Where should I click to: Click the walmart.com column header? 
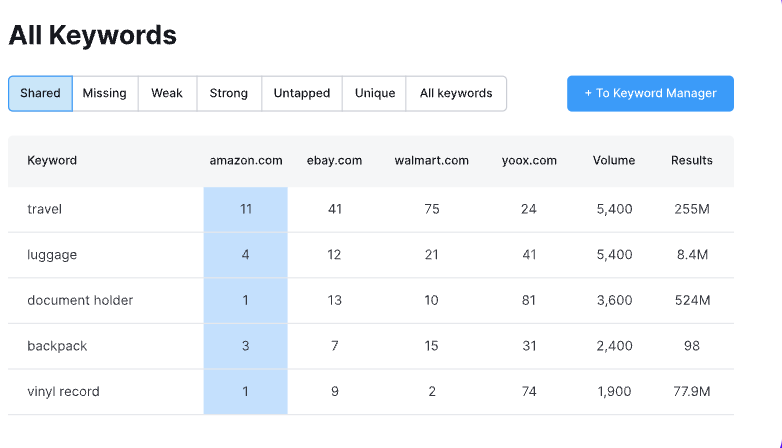click(431, 161)
